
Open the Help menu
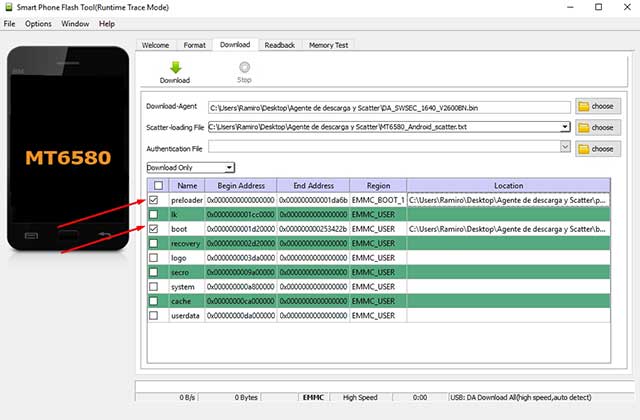click(x=107, y=24)
